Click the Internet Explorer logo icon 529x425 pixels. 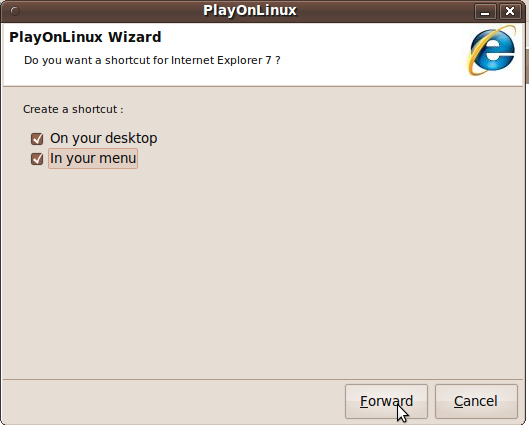(x=492, y=51)
